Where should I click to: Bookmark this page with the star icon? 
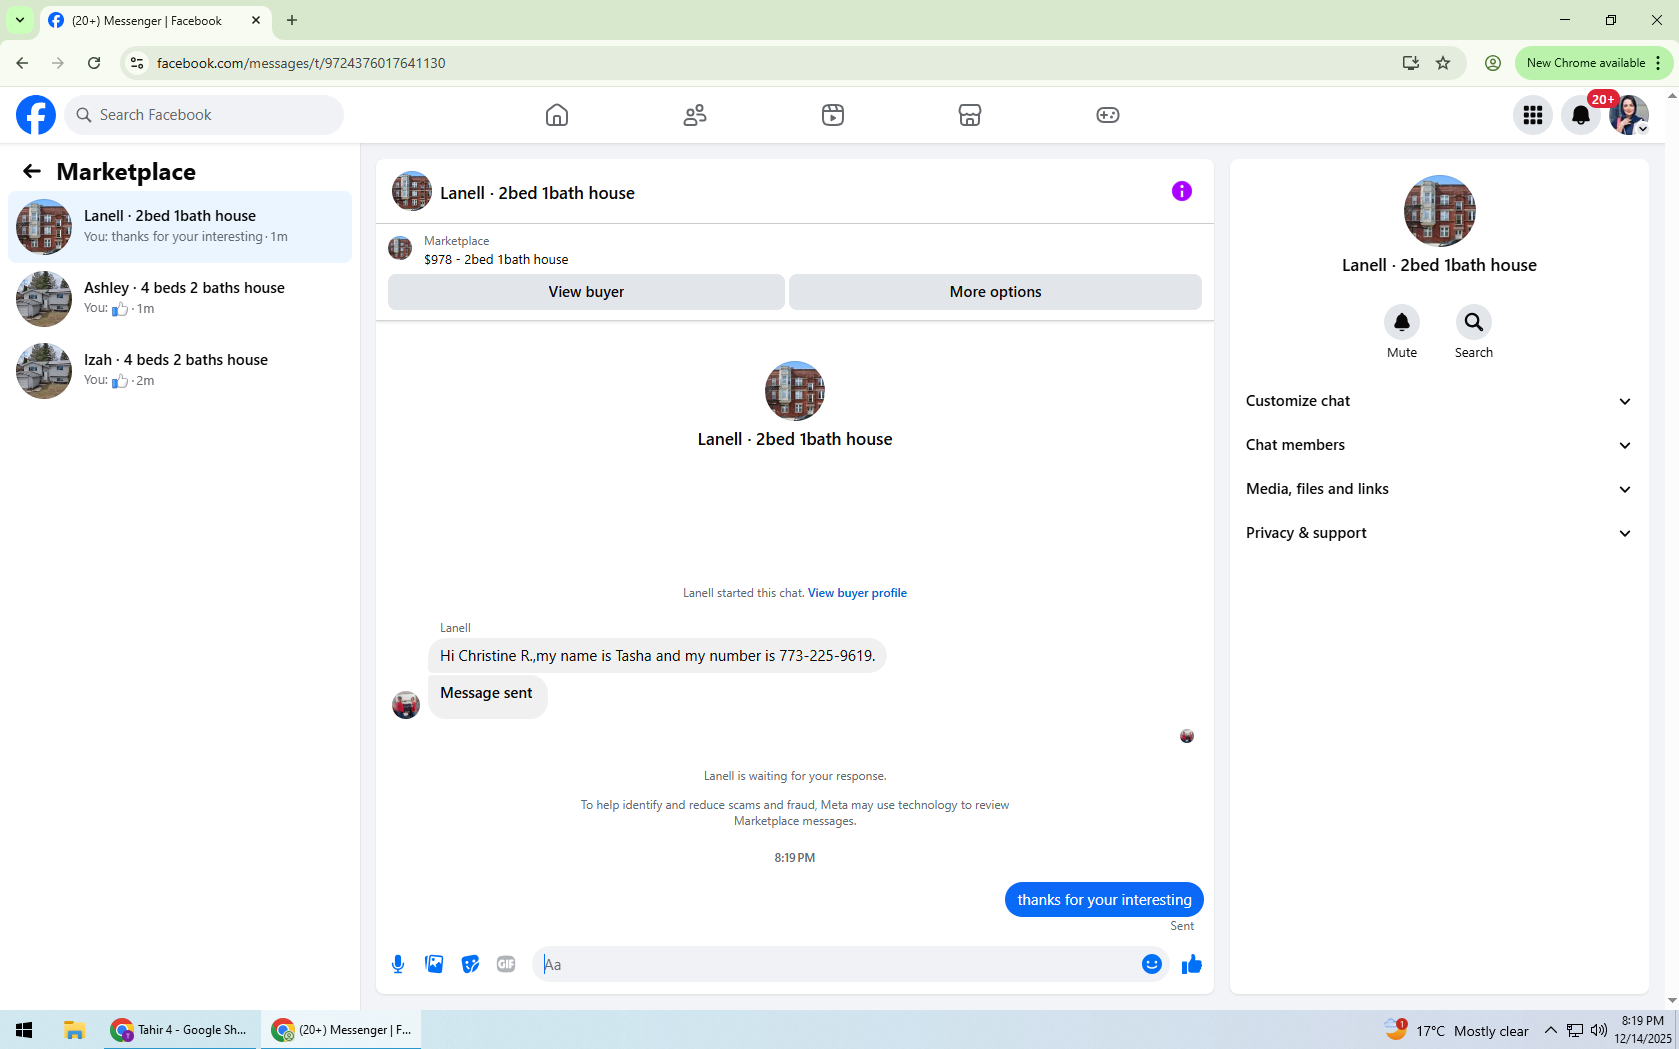click(1443, 63)
